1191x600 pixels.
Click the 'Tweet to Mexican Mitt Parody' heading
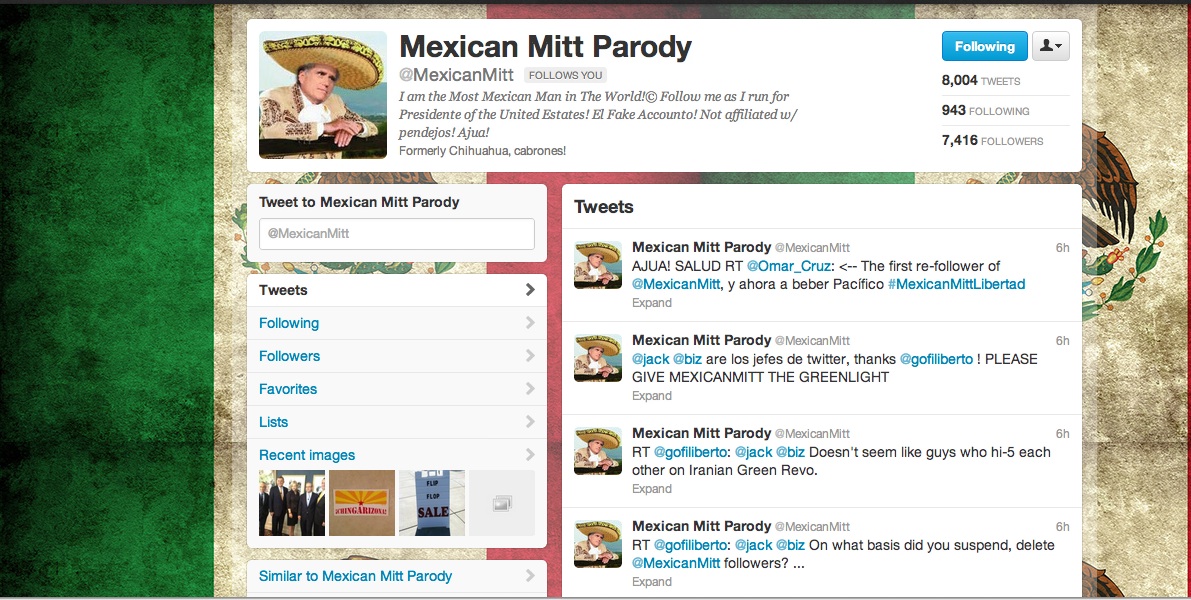(x=359, y=202)
